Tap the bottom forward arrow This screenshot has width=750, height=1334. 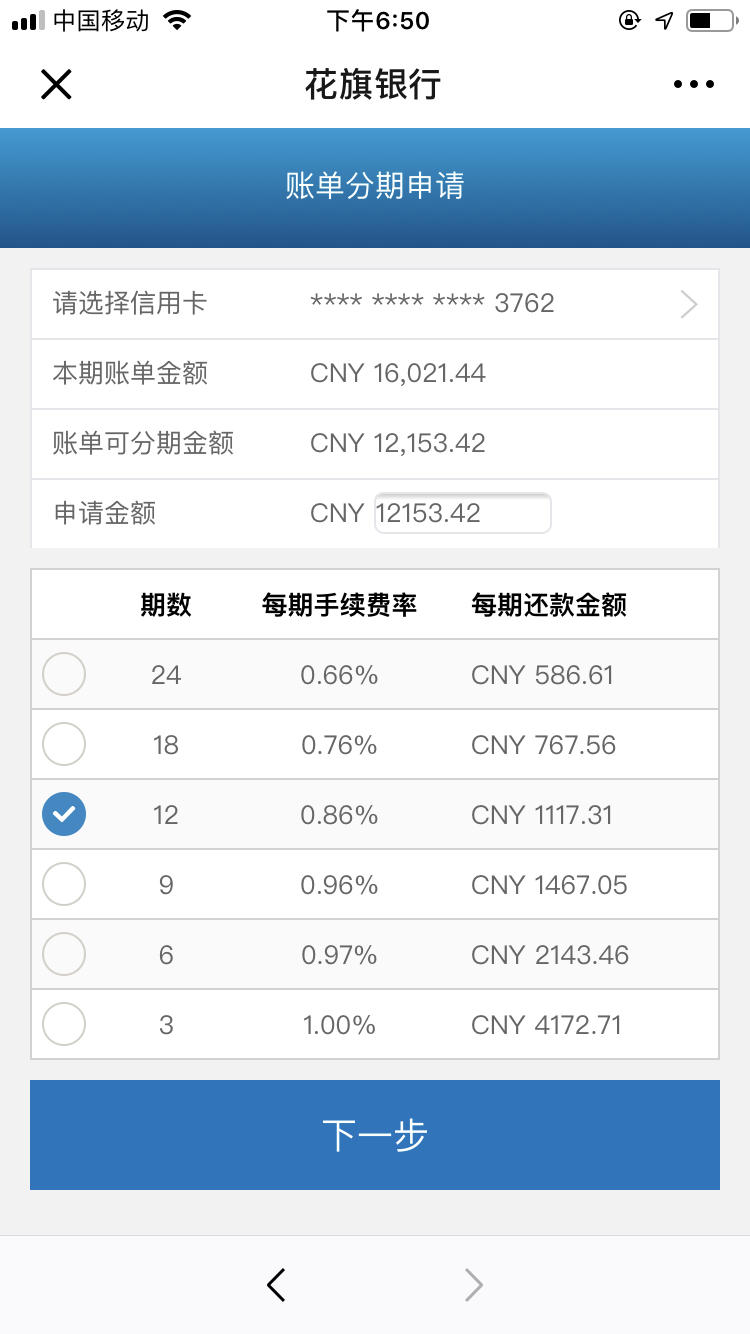coord(474,1285)
